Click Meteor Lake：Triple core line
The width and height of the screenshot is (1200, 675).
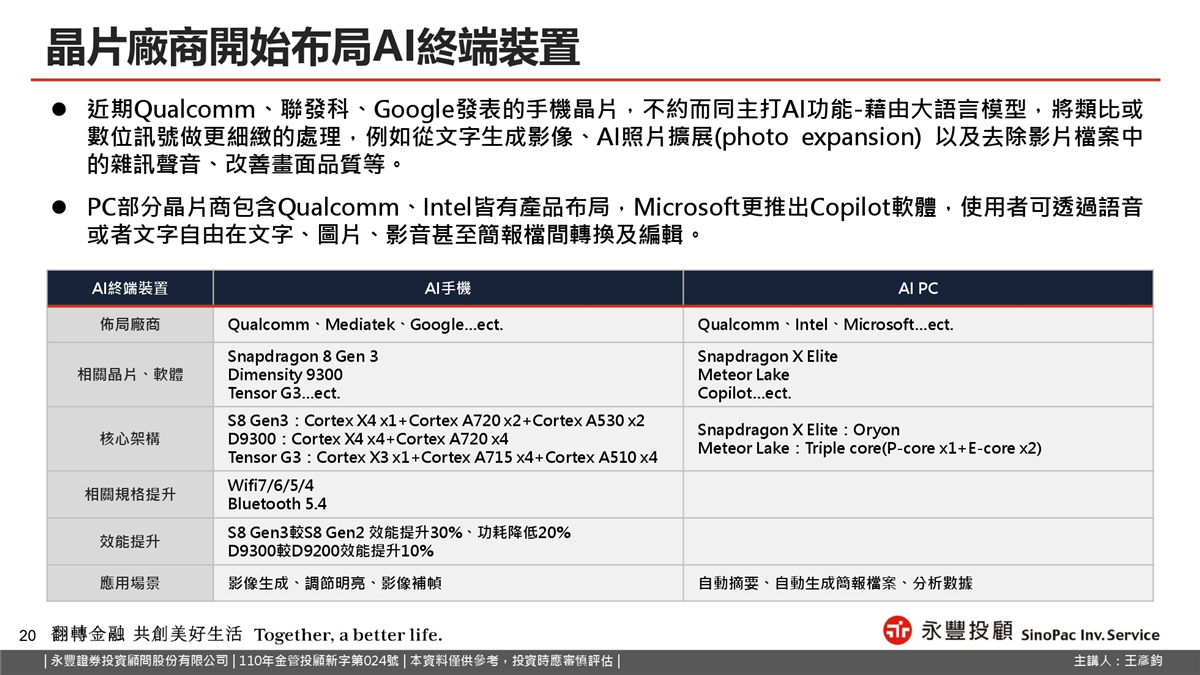pyautogui.click(x=869, y=448)
